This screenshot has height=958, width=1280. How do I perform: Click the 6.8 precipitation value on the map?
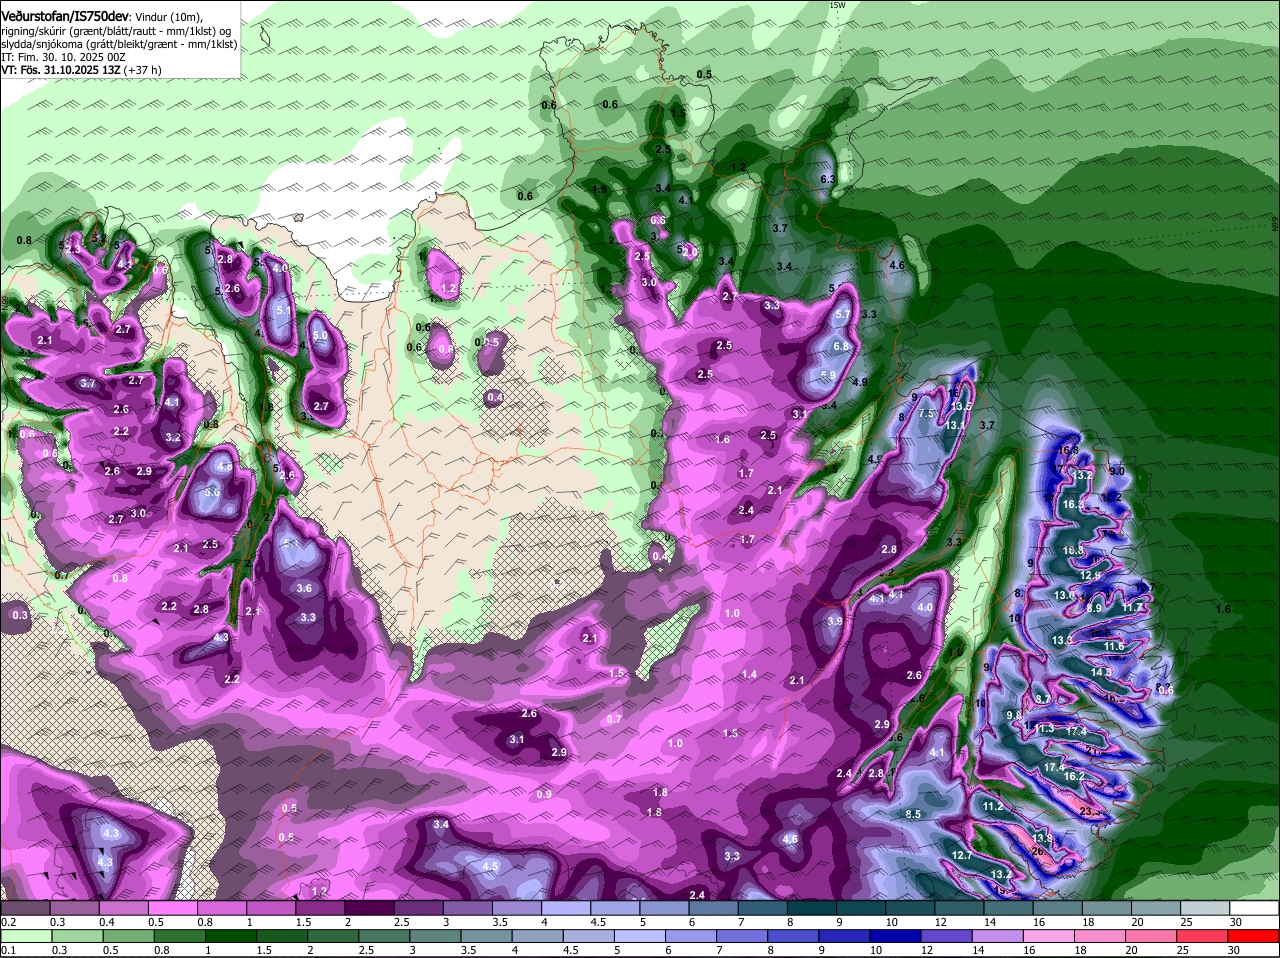[x=841, y=347]
